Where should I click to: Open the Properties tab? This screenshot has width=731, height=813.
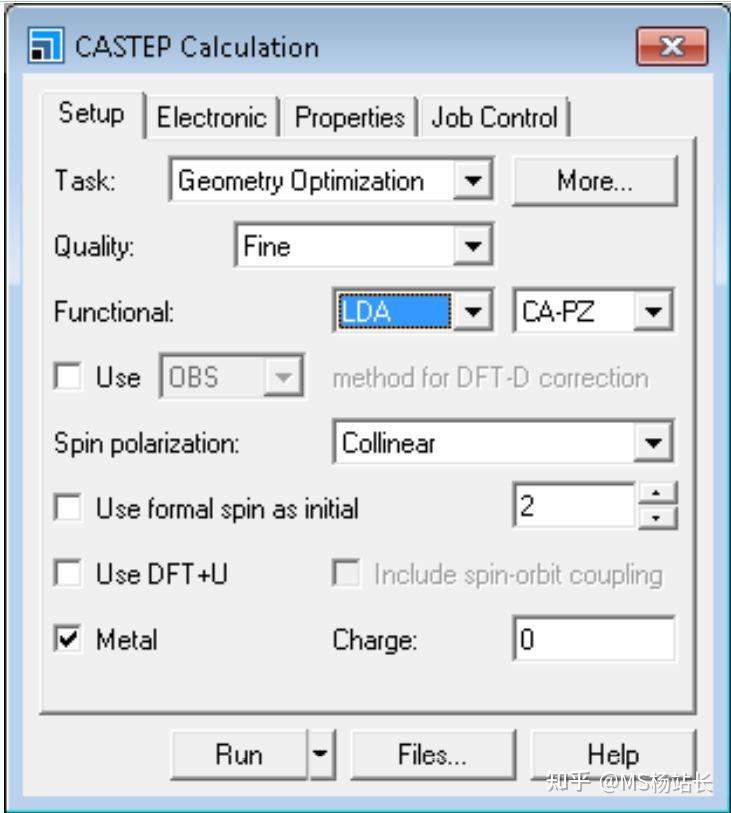tap(349, 118)
